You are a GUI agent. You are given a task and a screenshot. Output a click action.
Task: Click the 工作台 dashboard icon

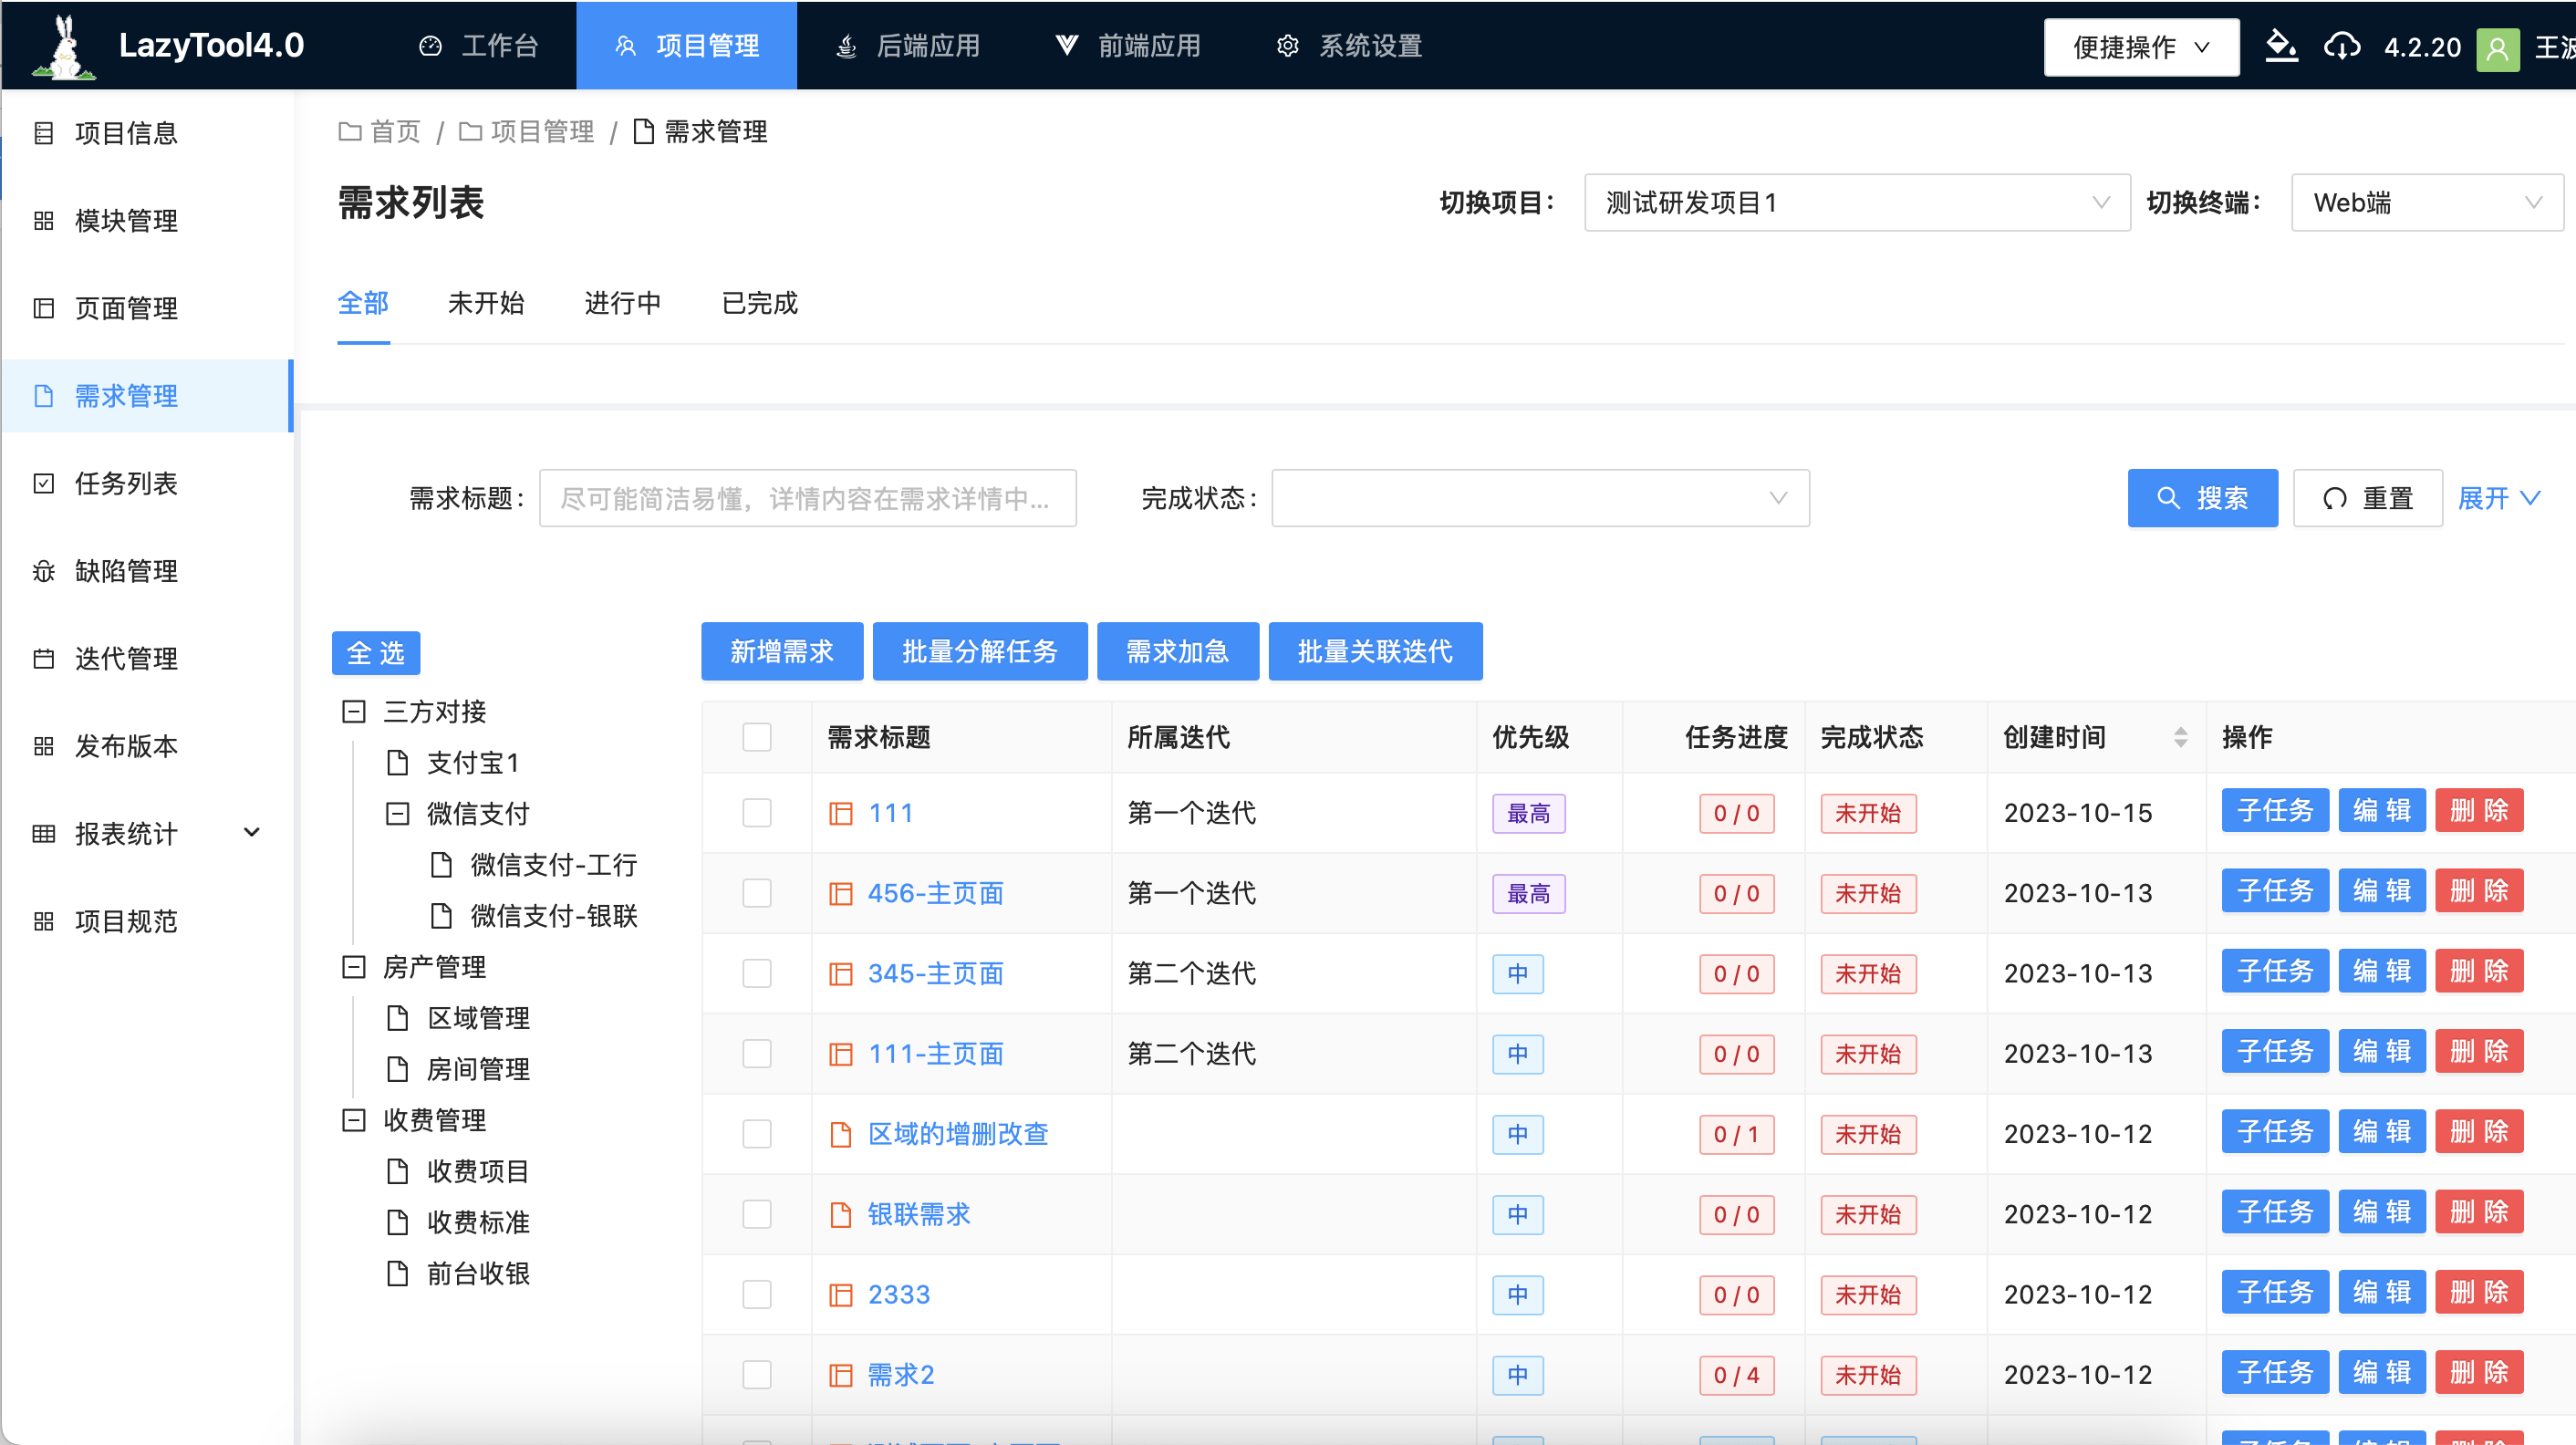[430, 46]
